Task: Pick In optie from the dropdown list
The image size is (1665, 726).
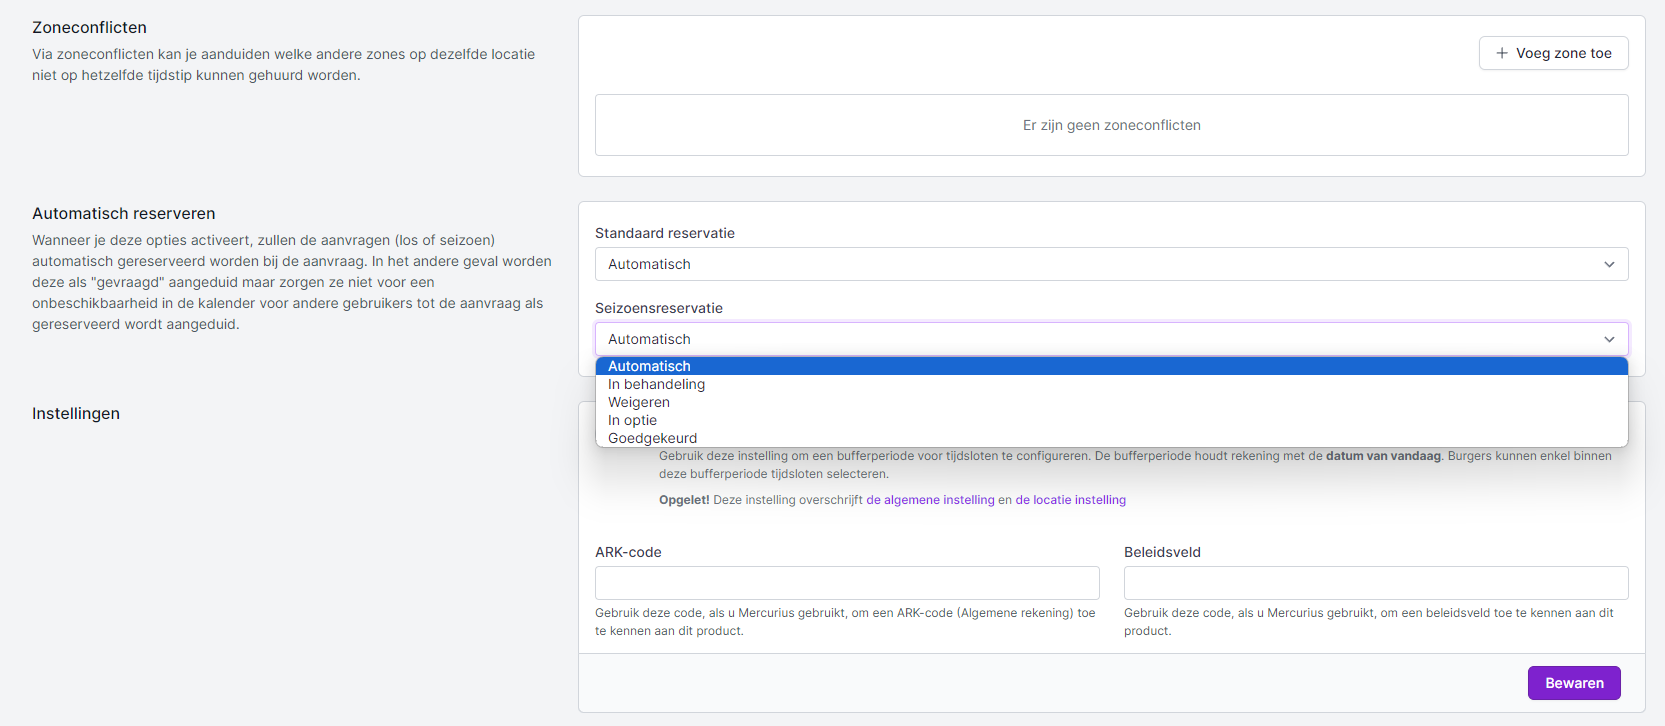Action: click(632, 420)
